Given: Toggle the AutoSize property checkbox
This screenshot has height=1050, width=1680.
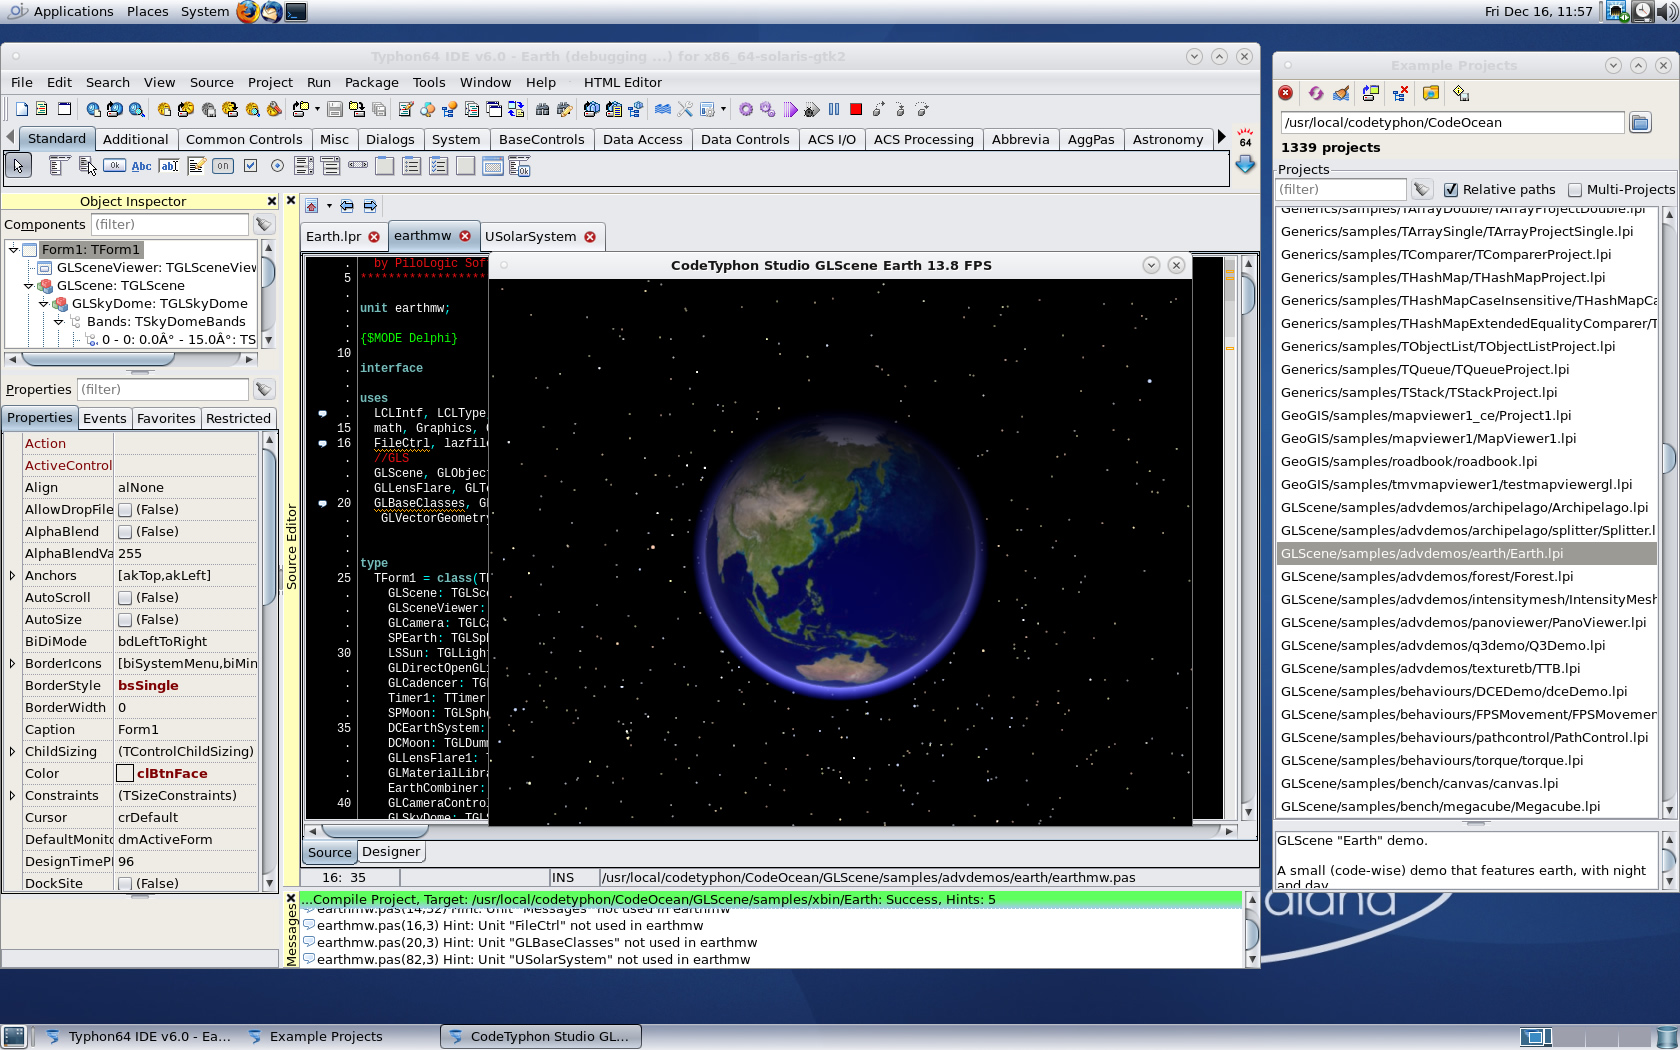Looking at the screenshot, I should 125,620.
